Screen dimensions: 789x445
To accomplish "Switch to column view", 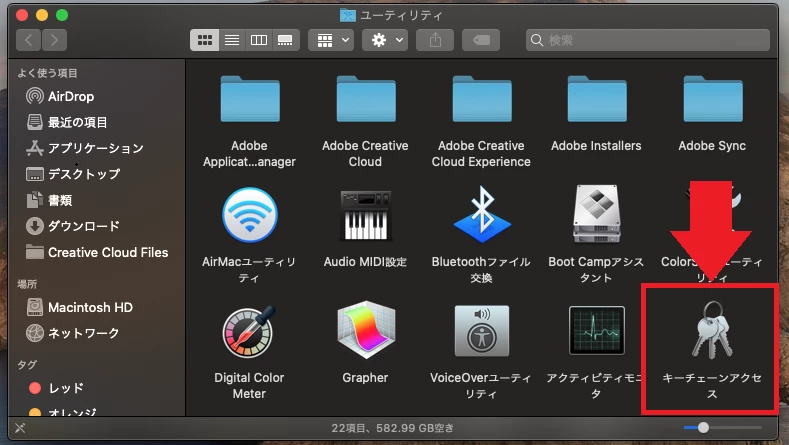I will pos(259,40).
